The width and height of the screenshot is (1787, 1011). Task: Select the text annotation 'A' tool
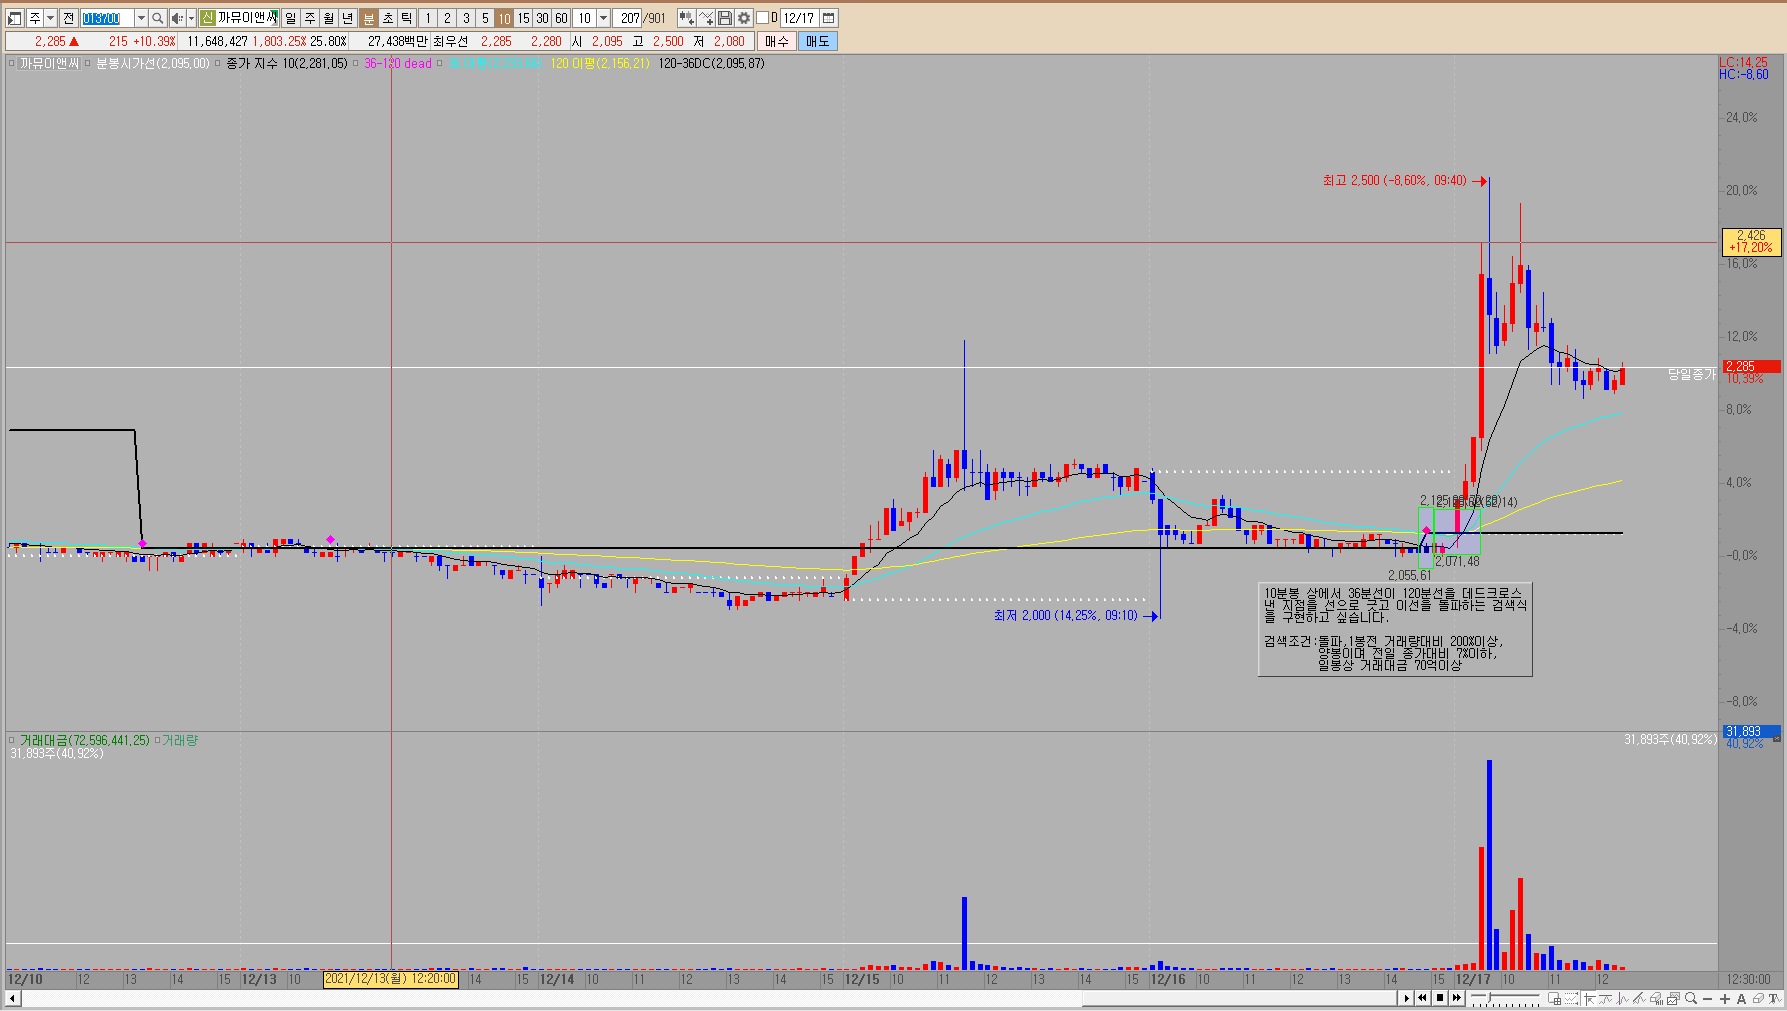1741,998
